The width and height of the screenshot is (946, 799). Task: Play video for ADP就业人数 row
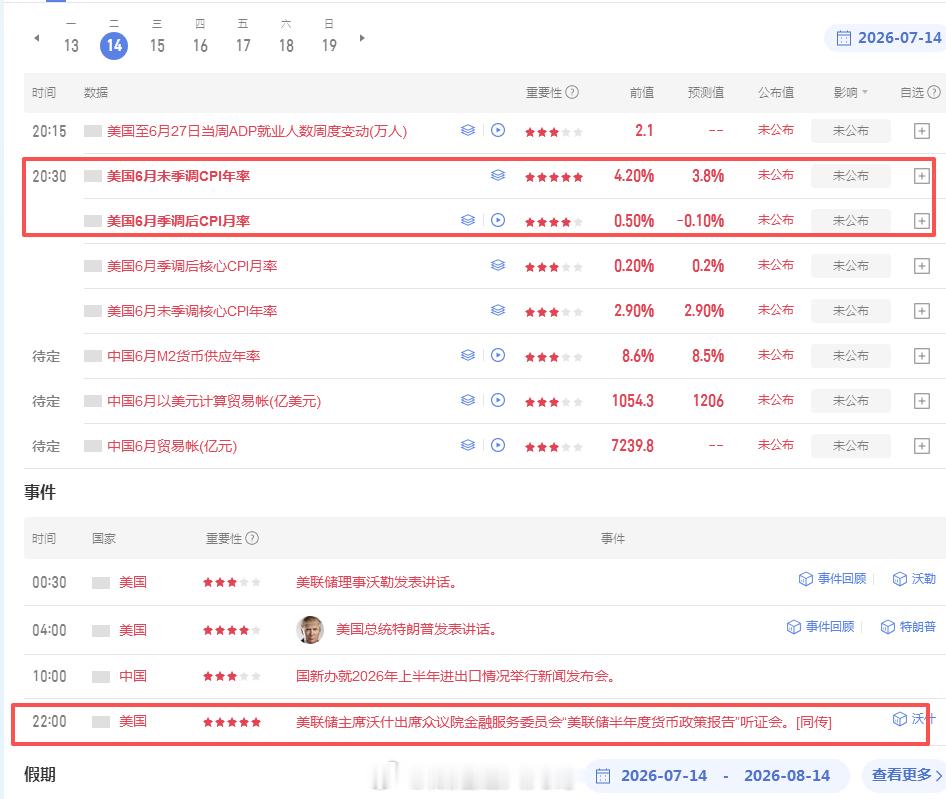[x=498, y=130]
